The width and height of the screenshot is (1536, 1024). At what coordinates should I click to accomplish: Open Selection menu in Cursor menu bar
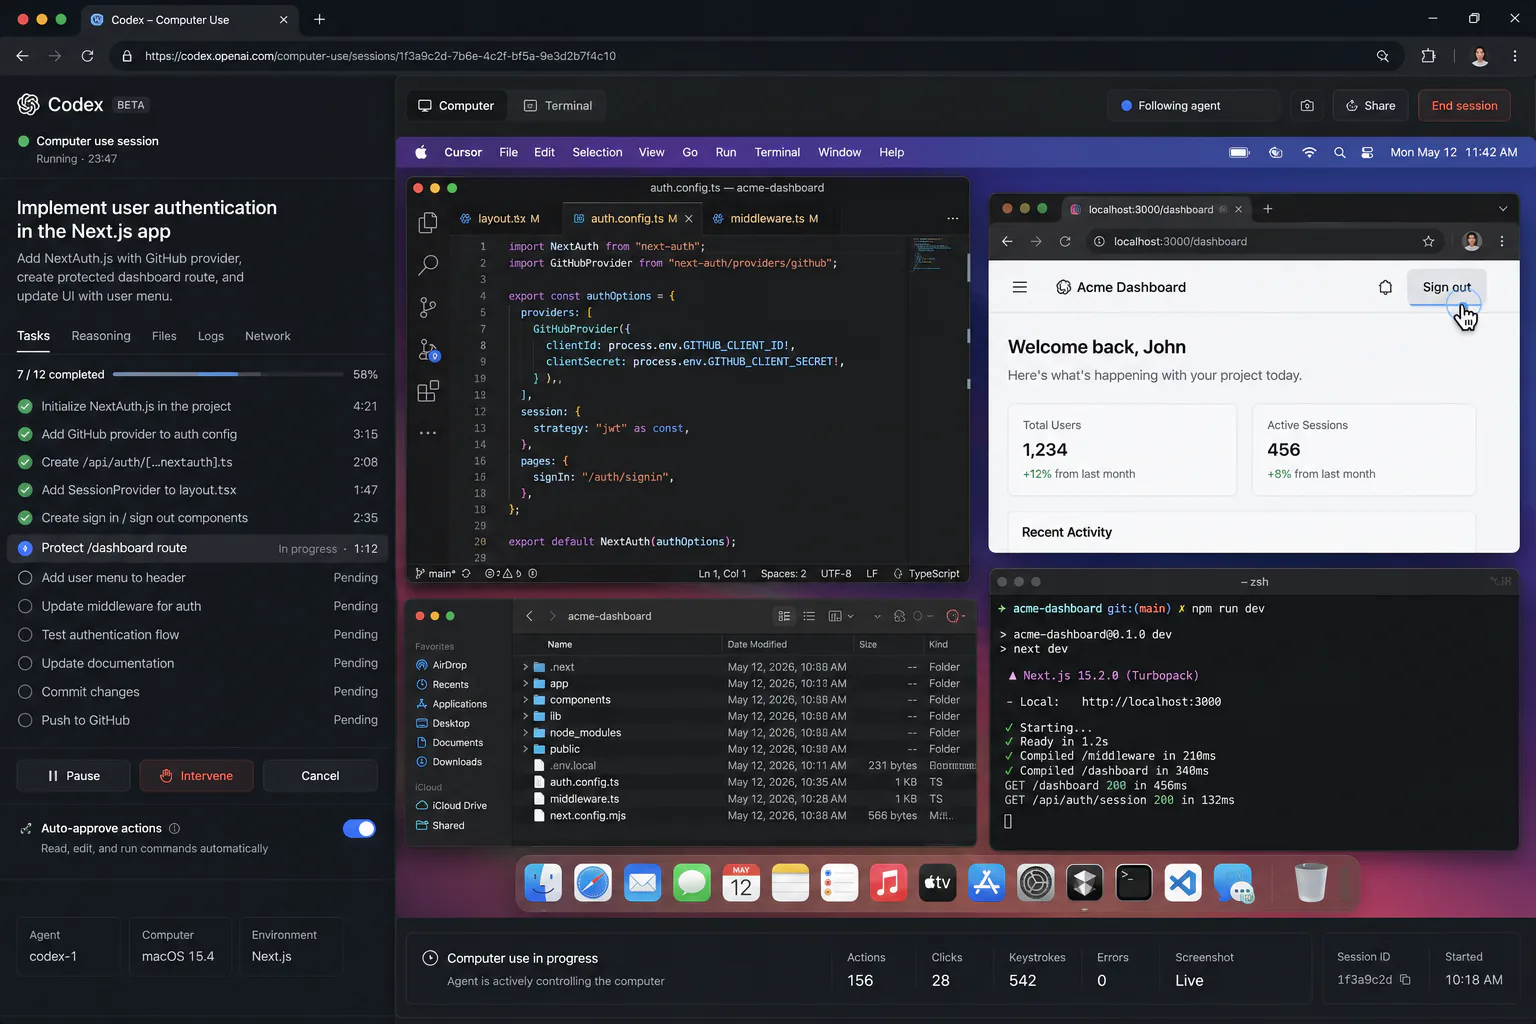click(x=597, y=152)
